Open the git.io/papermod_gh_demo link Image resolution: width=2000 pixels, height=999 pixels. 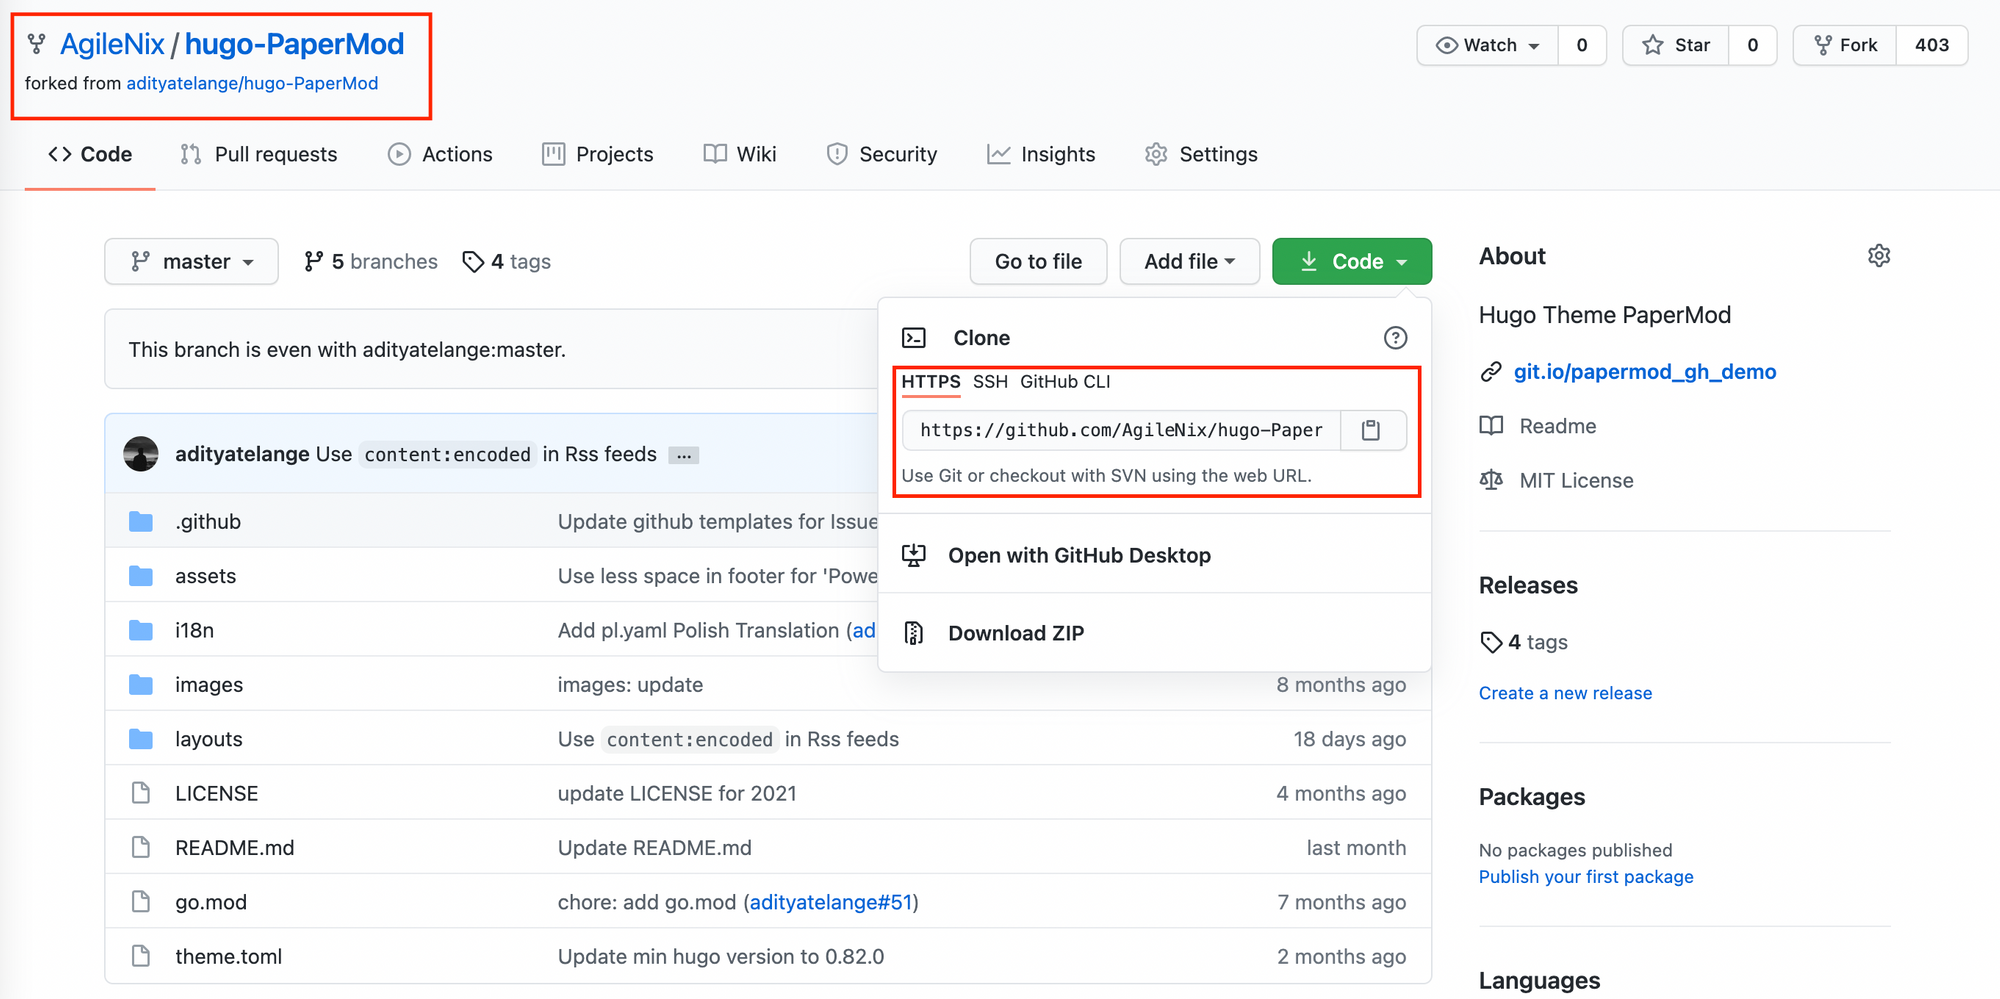1644,372
